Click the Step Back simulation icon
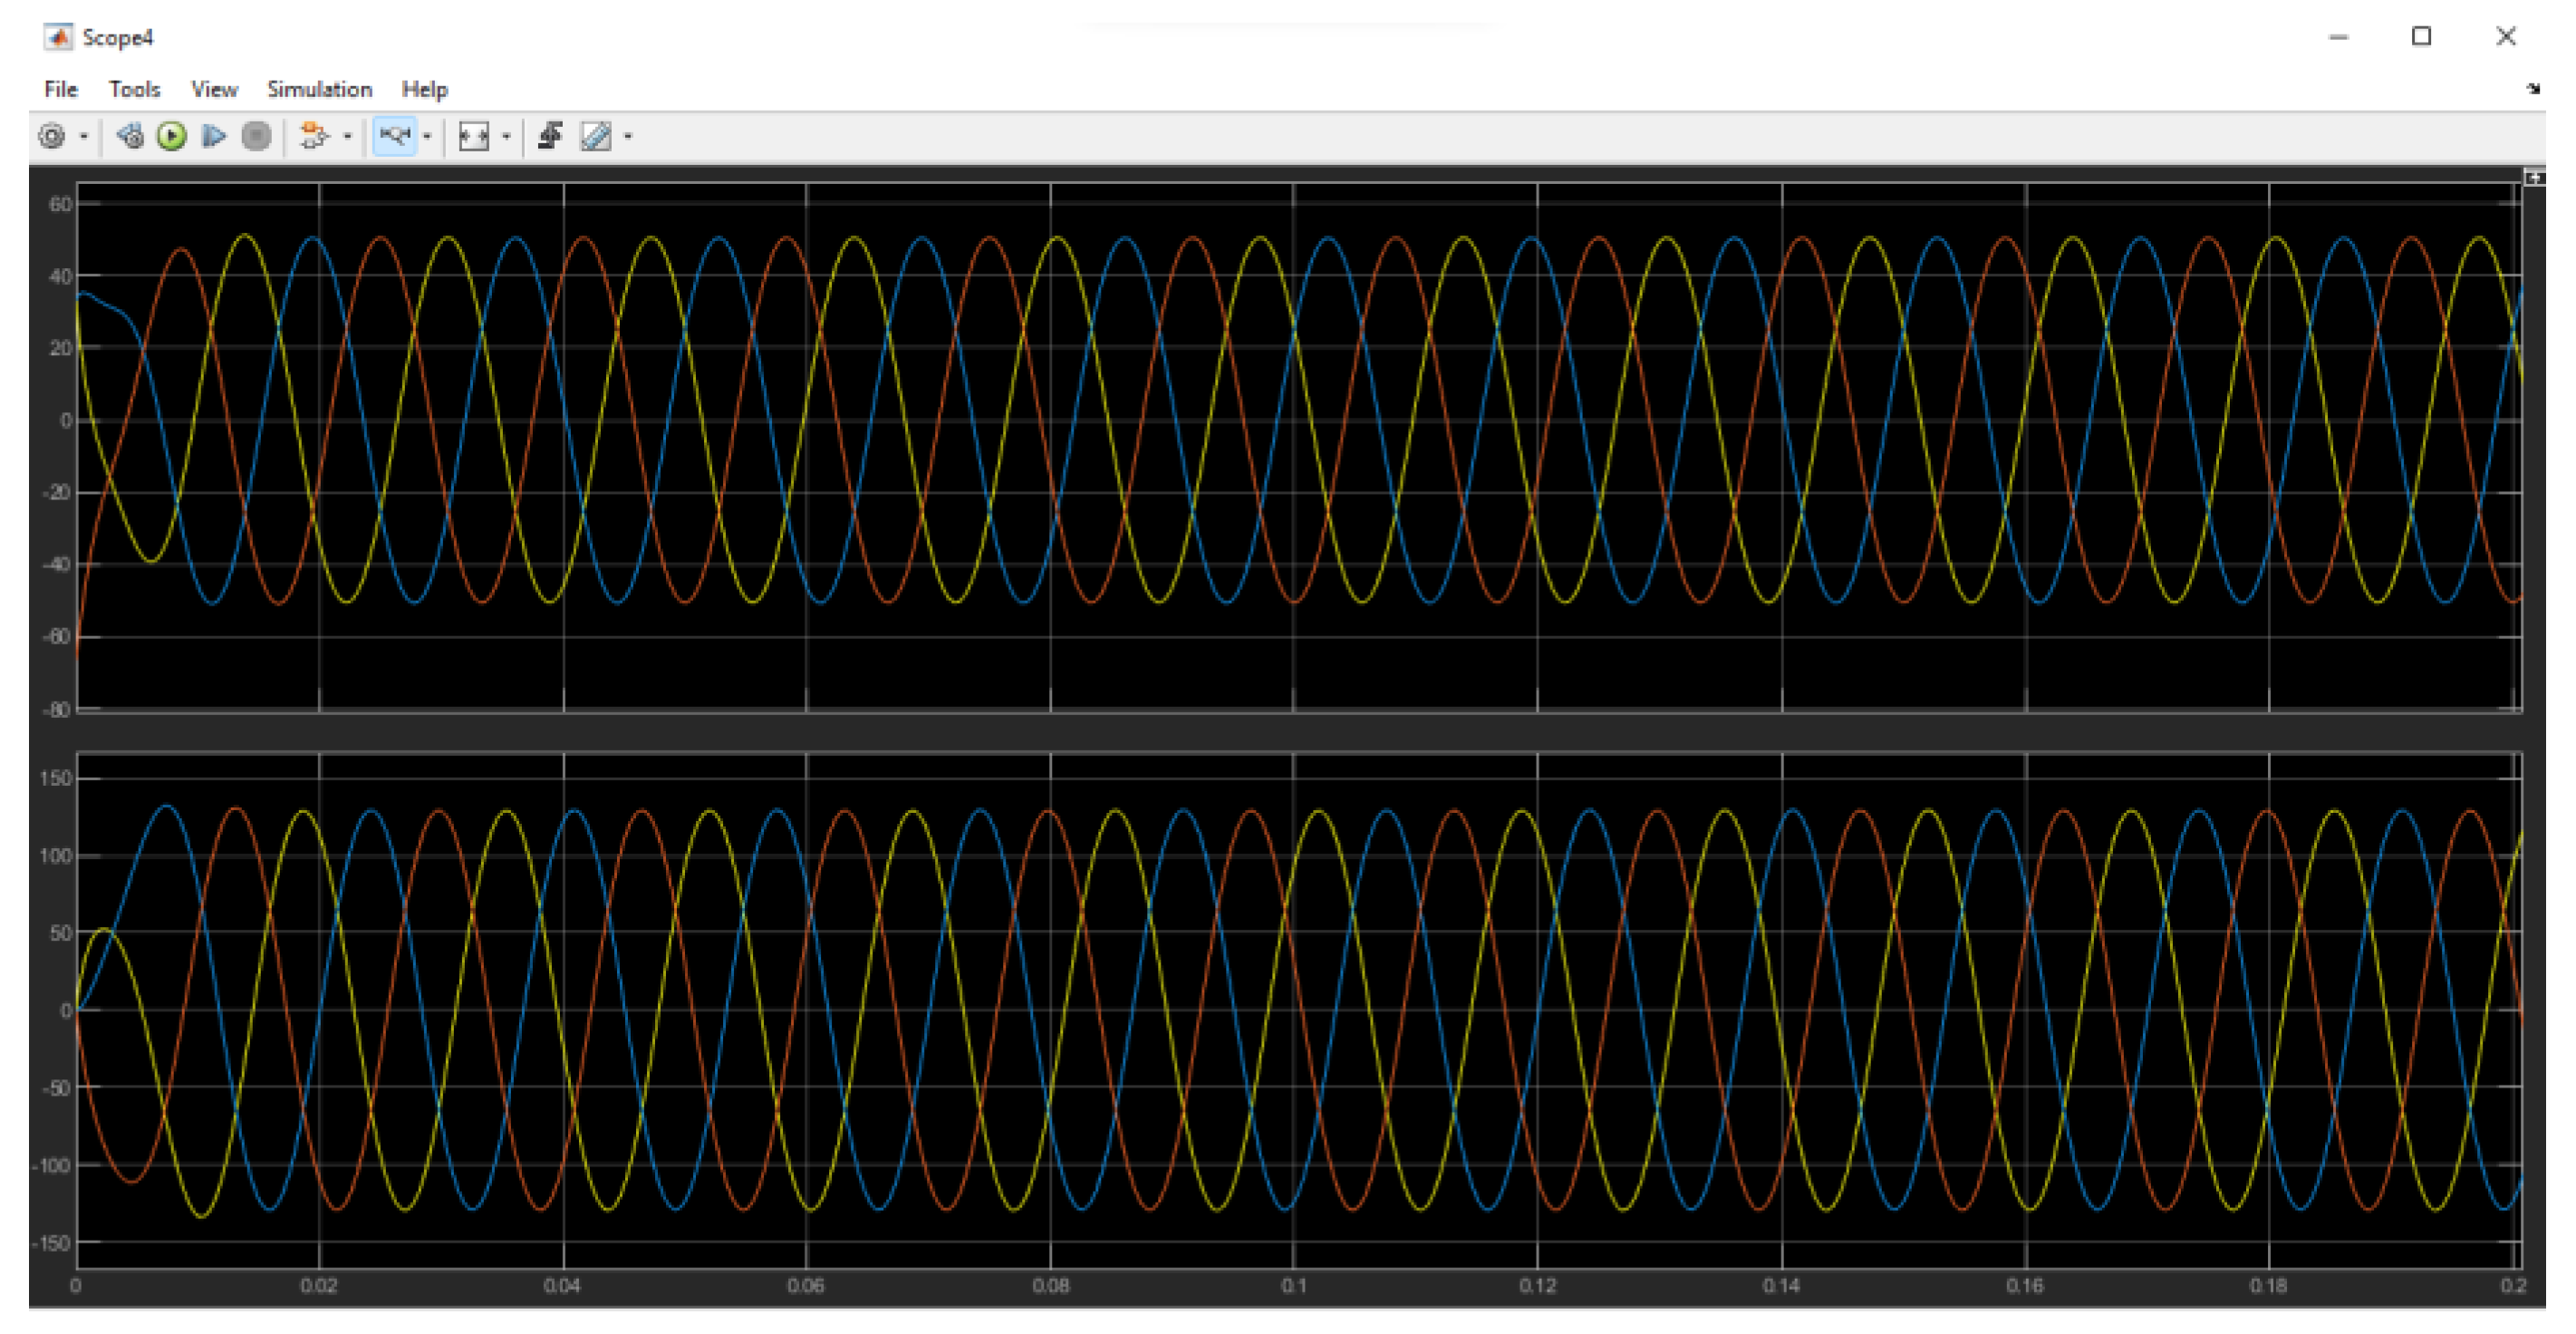The width and height of the screenshot is (2576, 1334). (130, 136)
